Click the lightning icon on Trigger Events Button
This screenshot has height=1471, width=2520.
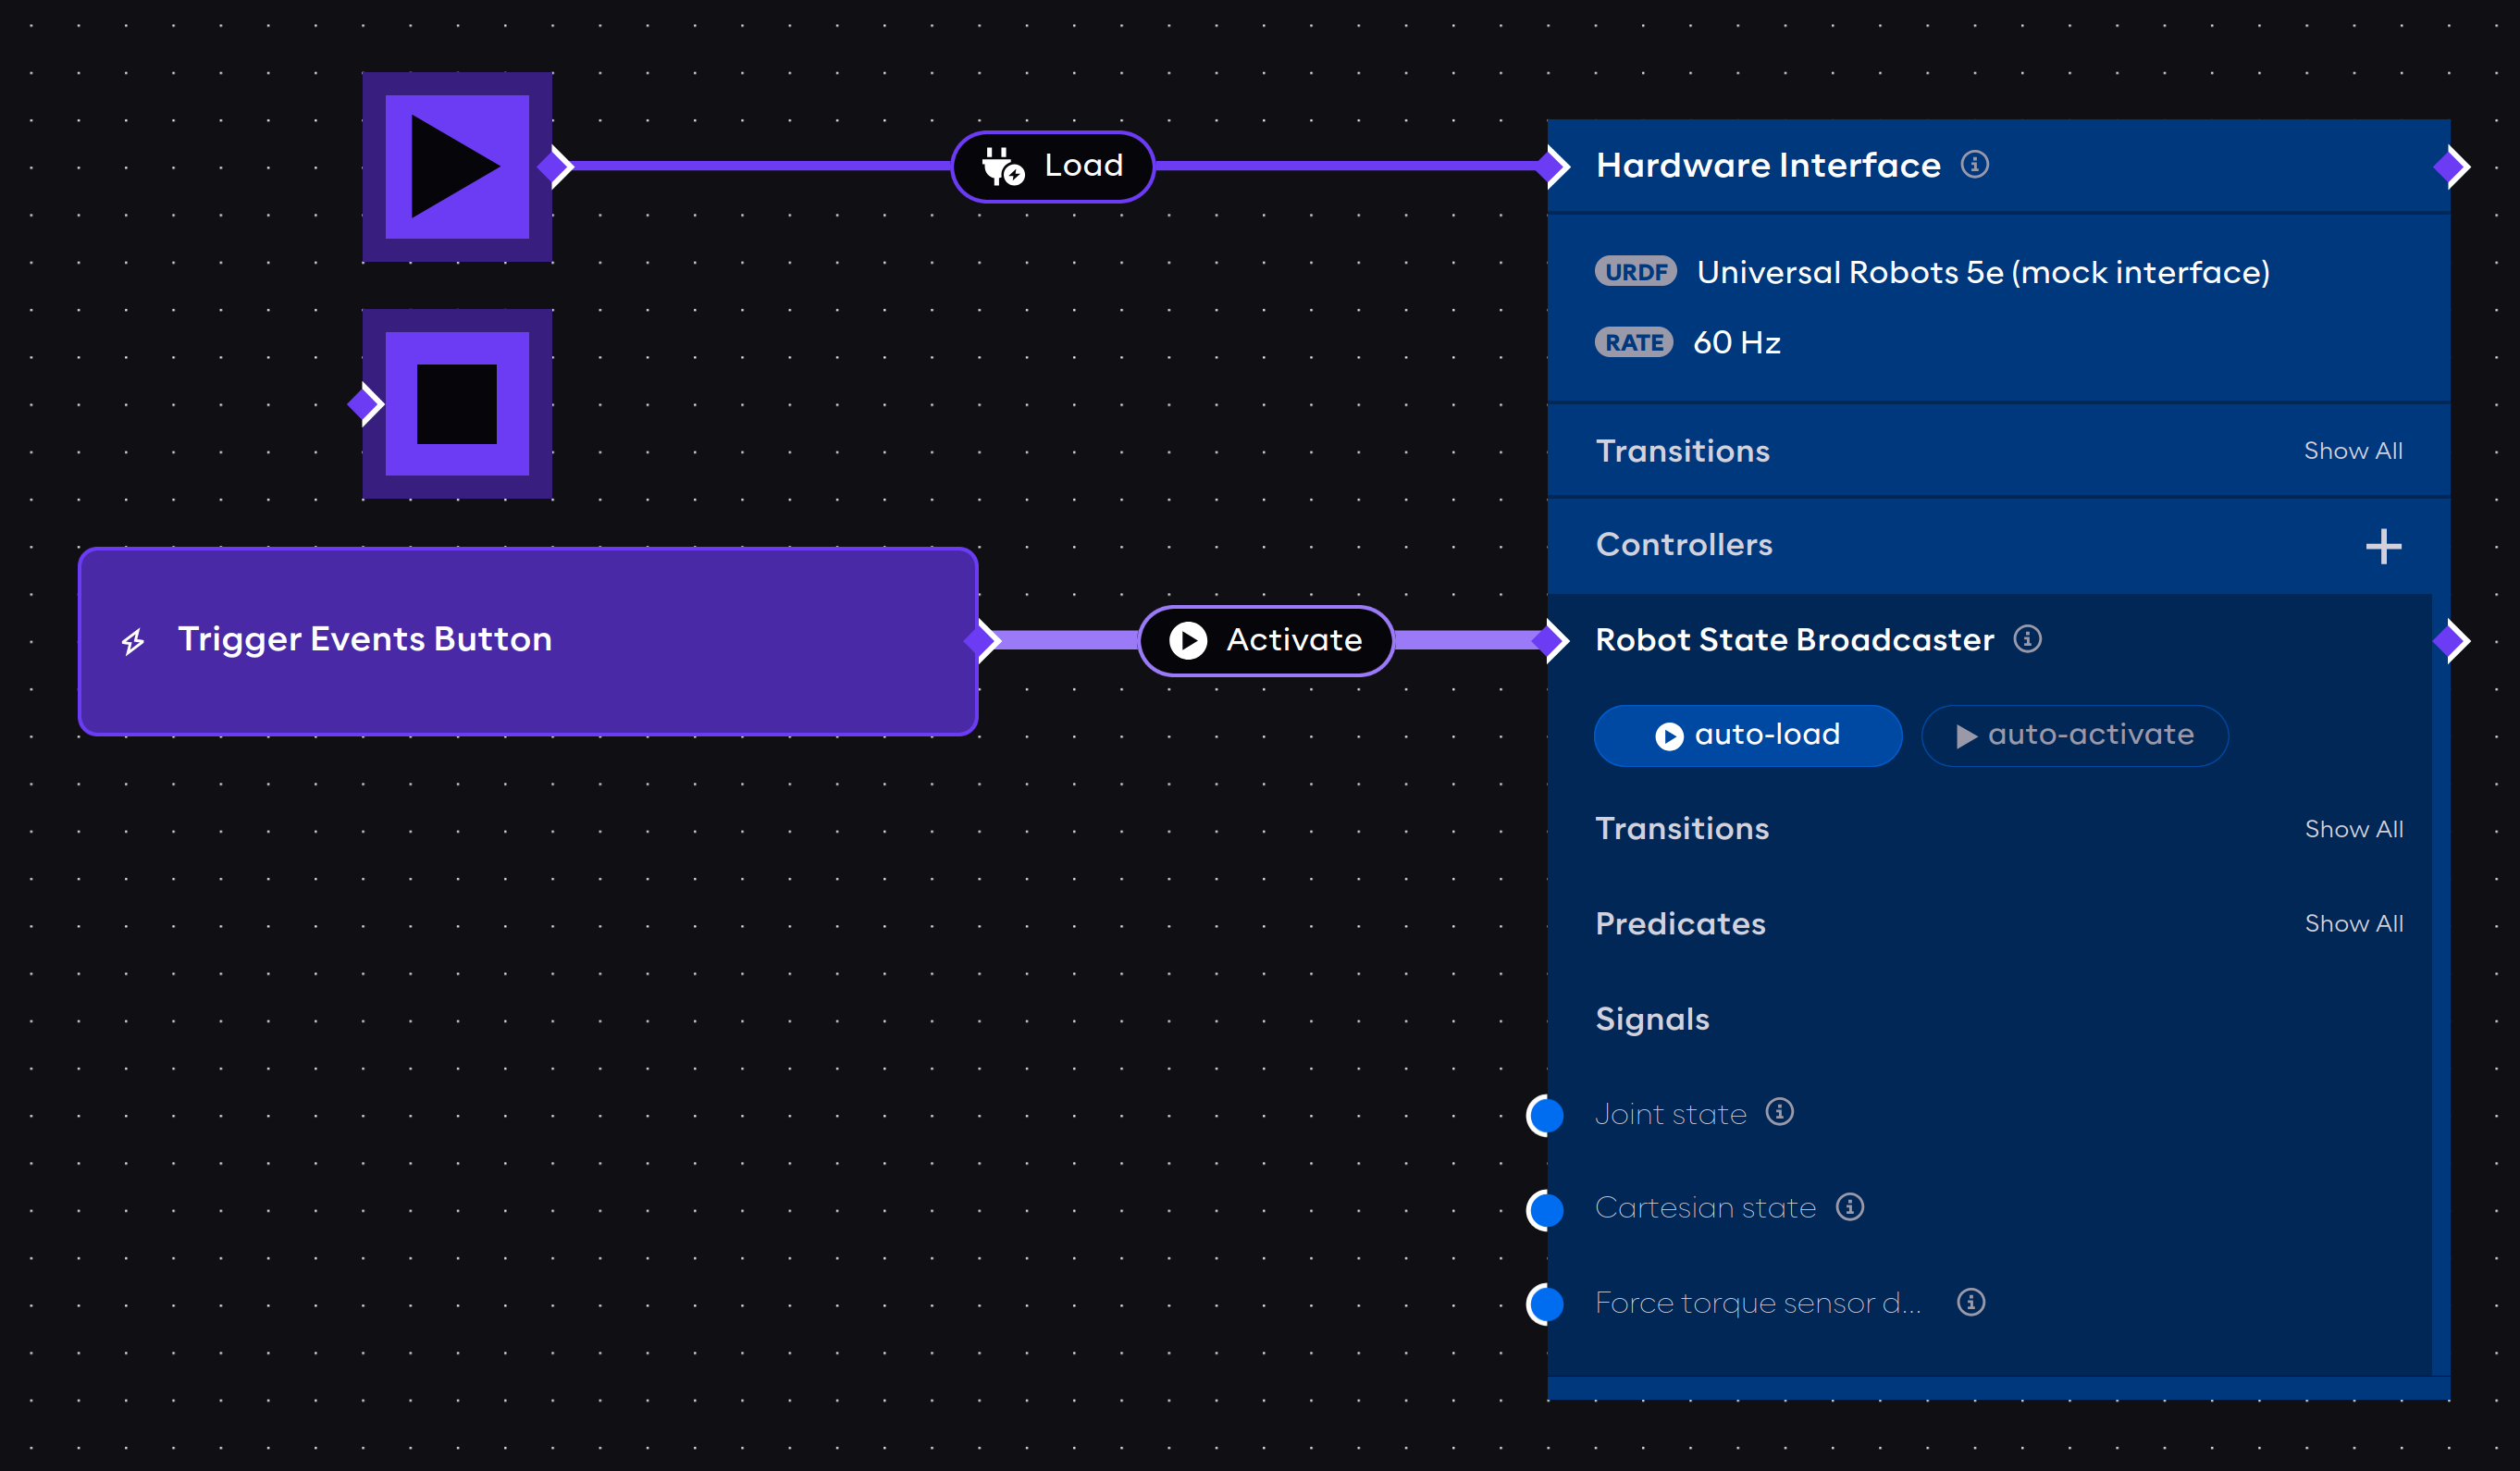pyautogui.click(x=133, y=640)
